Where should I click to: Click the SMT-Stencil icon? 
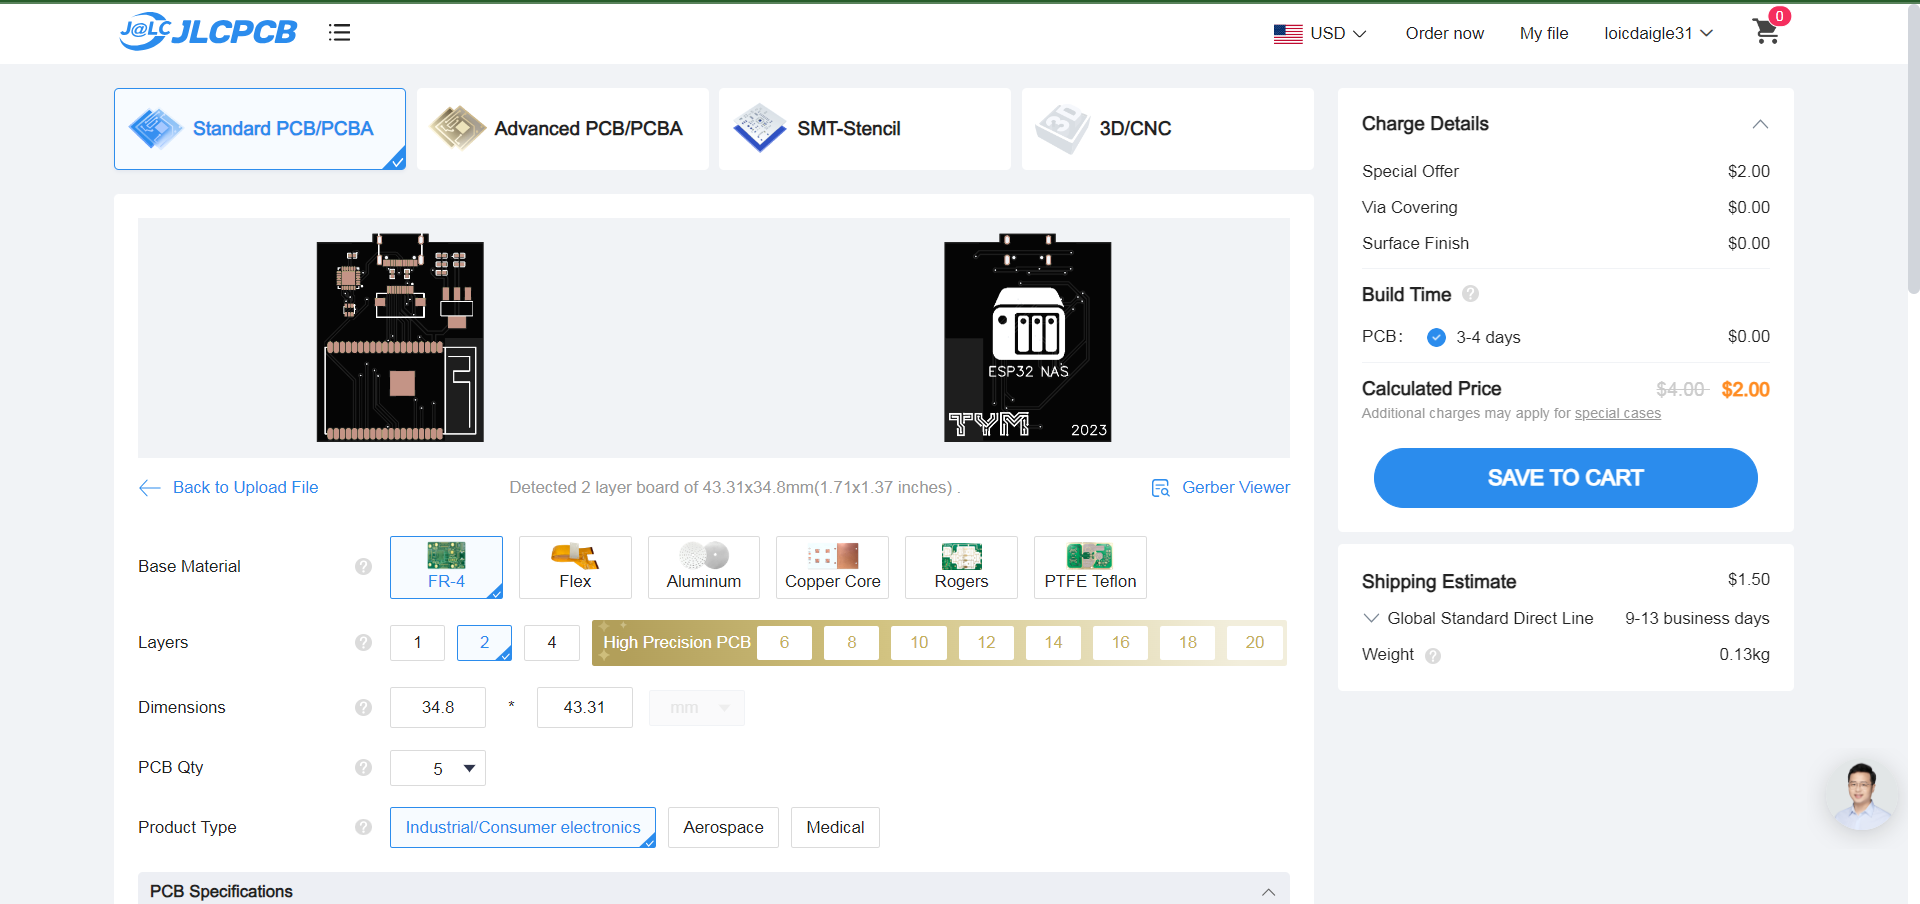pos(760,128)
